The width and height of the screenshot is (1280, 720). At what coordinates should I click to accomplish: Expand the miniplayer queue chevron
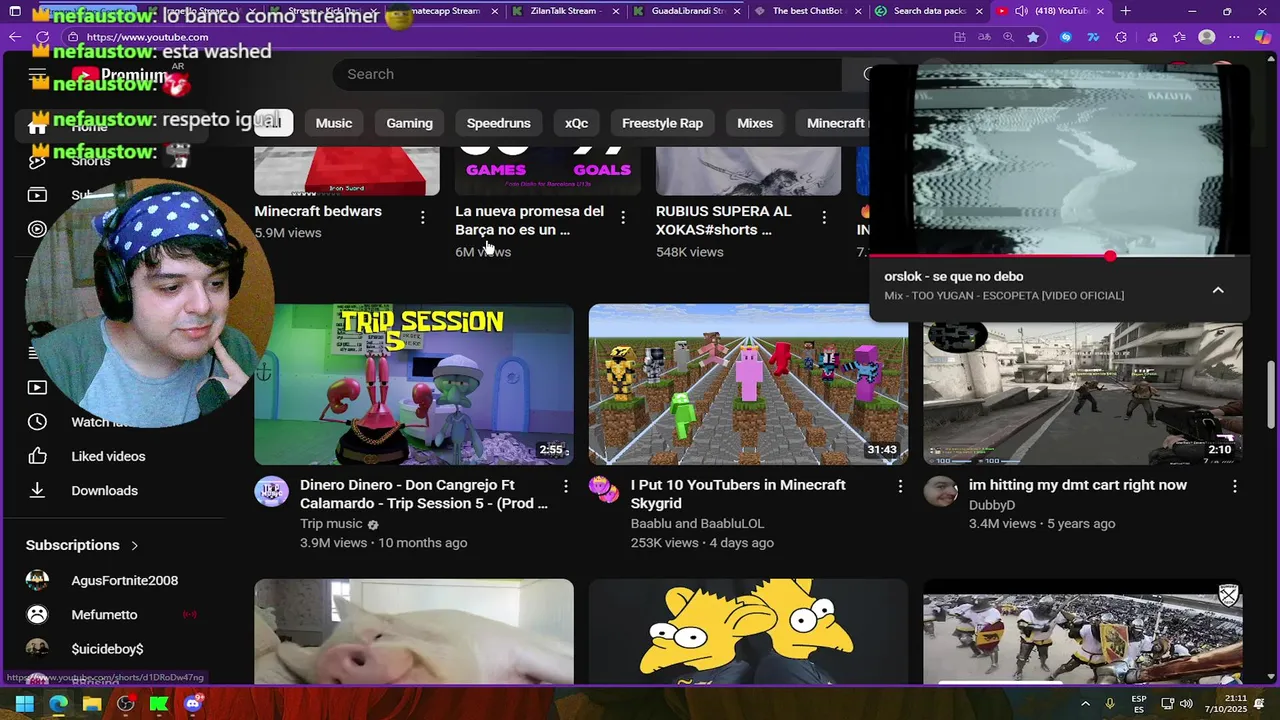pyautogui.click(x=1218, y=290)
